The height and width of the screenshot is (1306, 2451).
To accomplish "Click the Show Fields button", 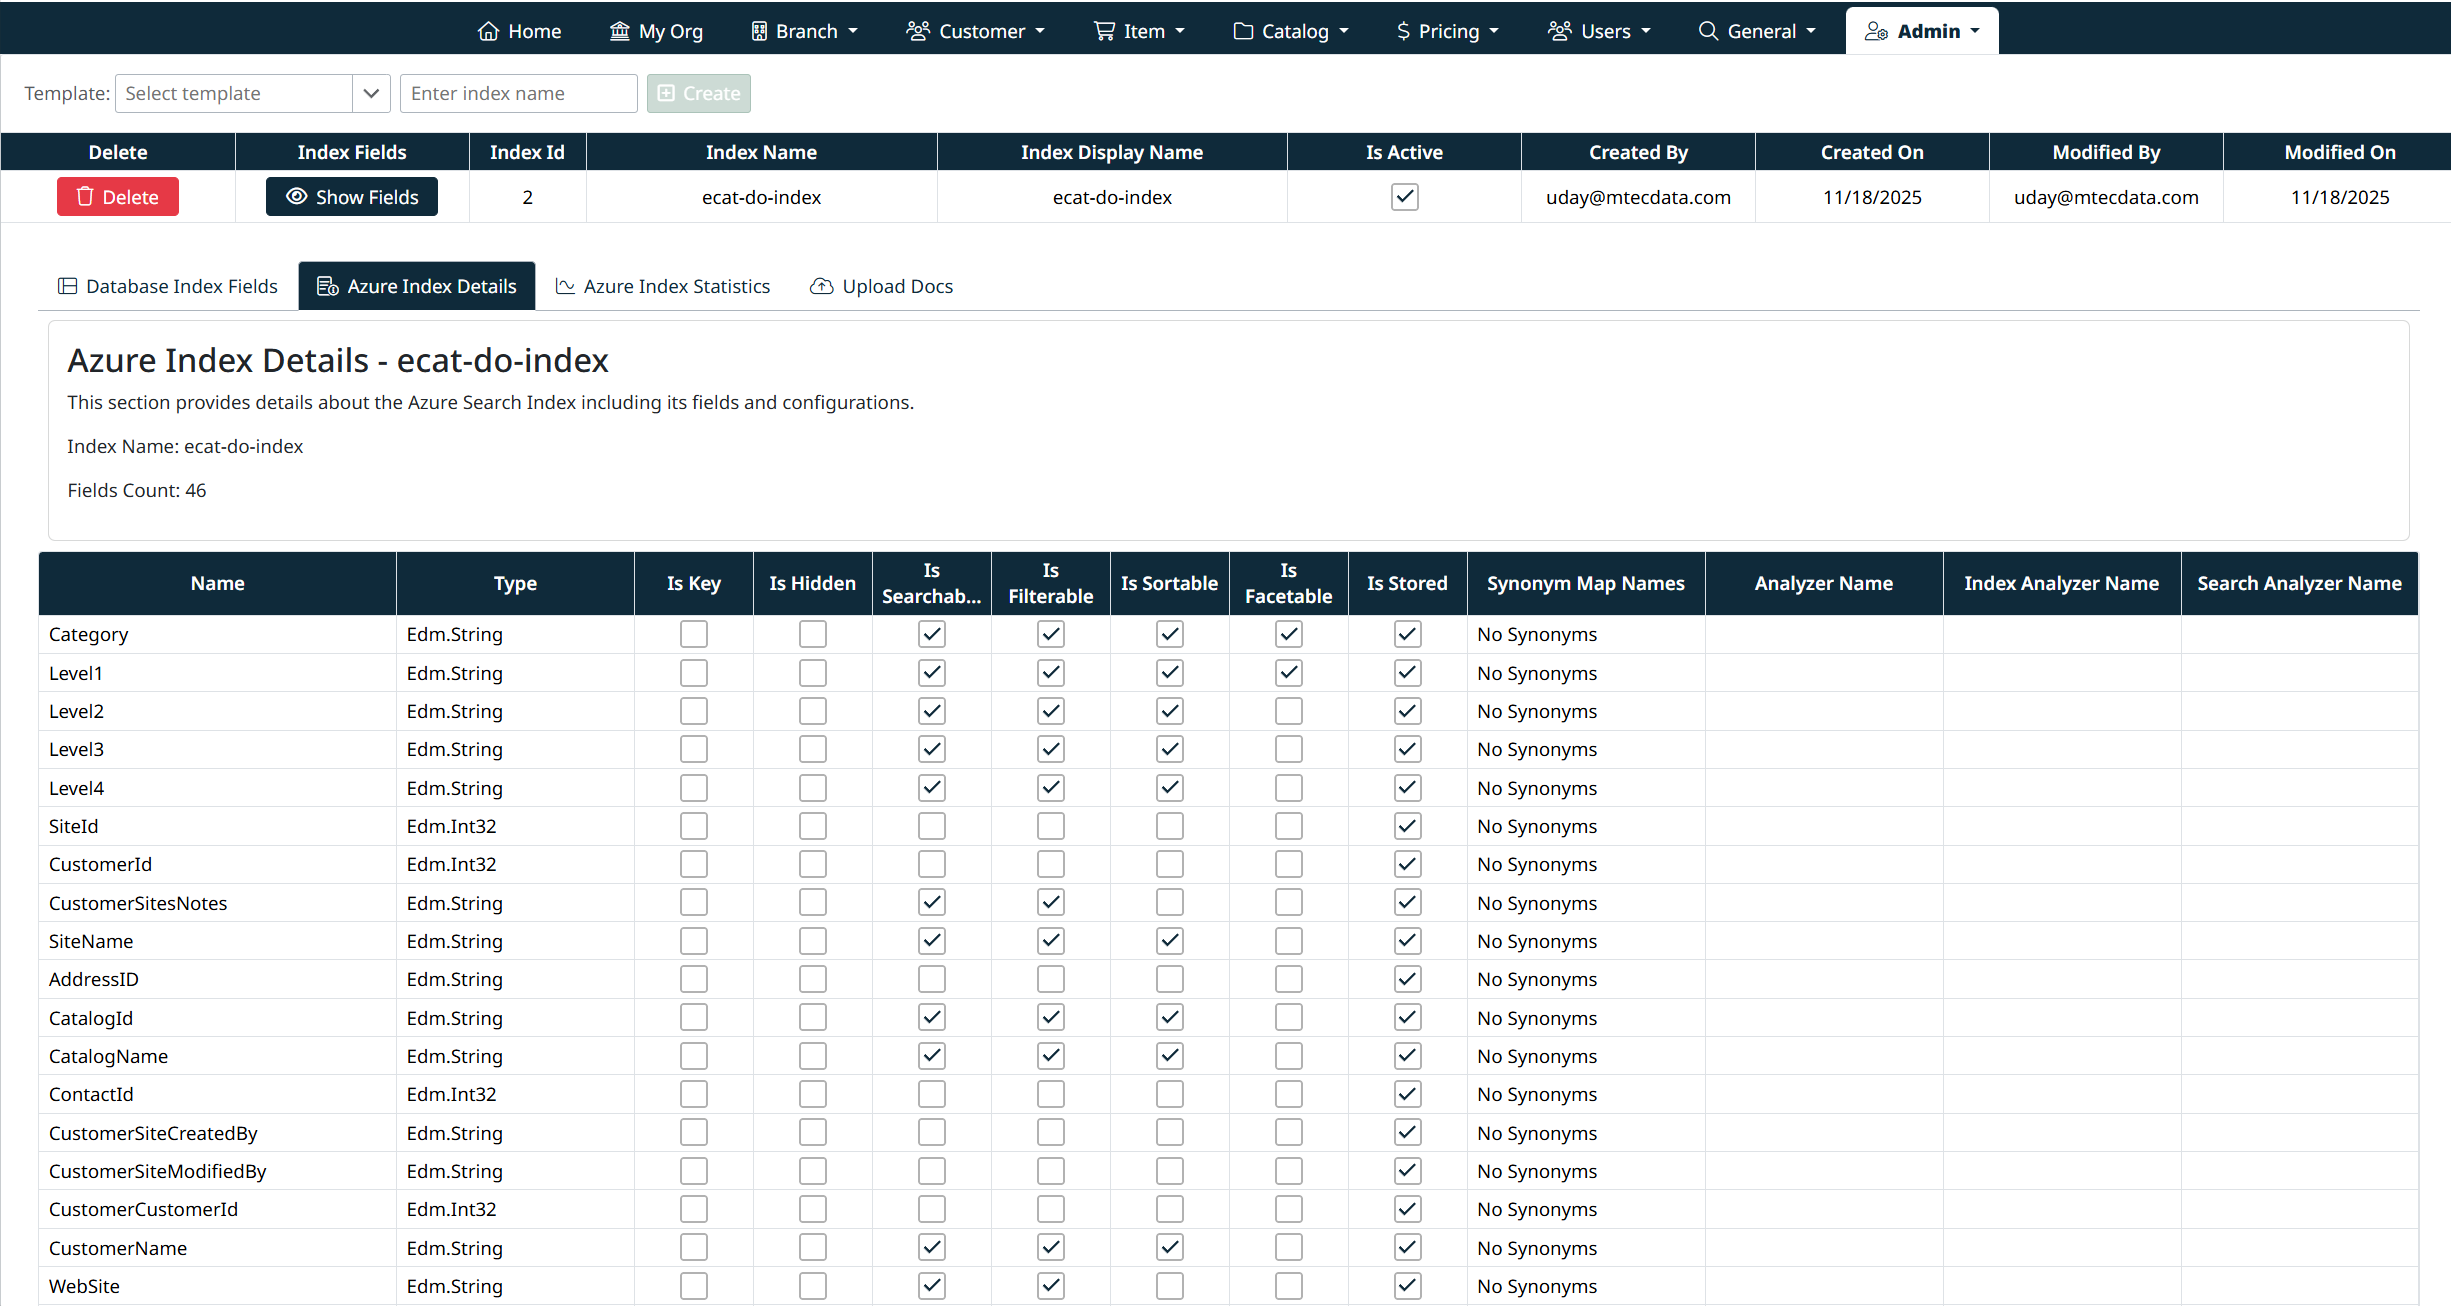I will coord(352,197).
